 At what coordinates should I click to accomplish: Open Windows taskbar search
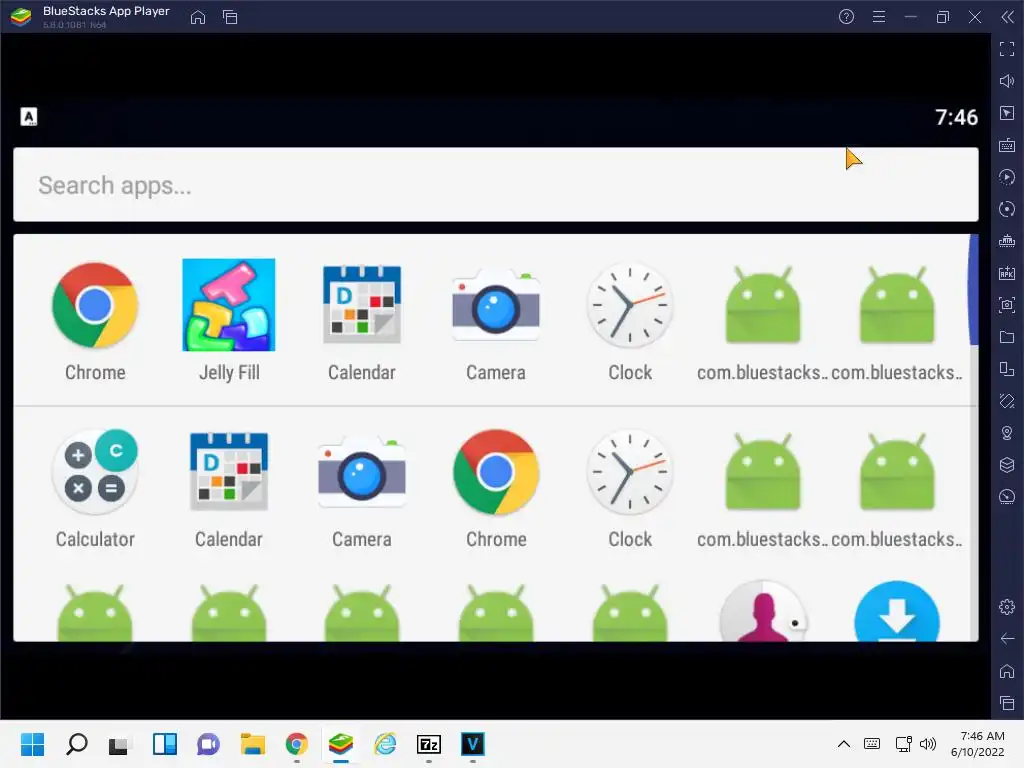(77, 744)
